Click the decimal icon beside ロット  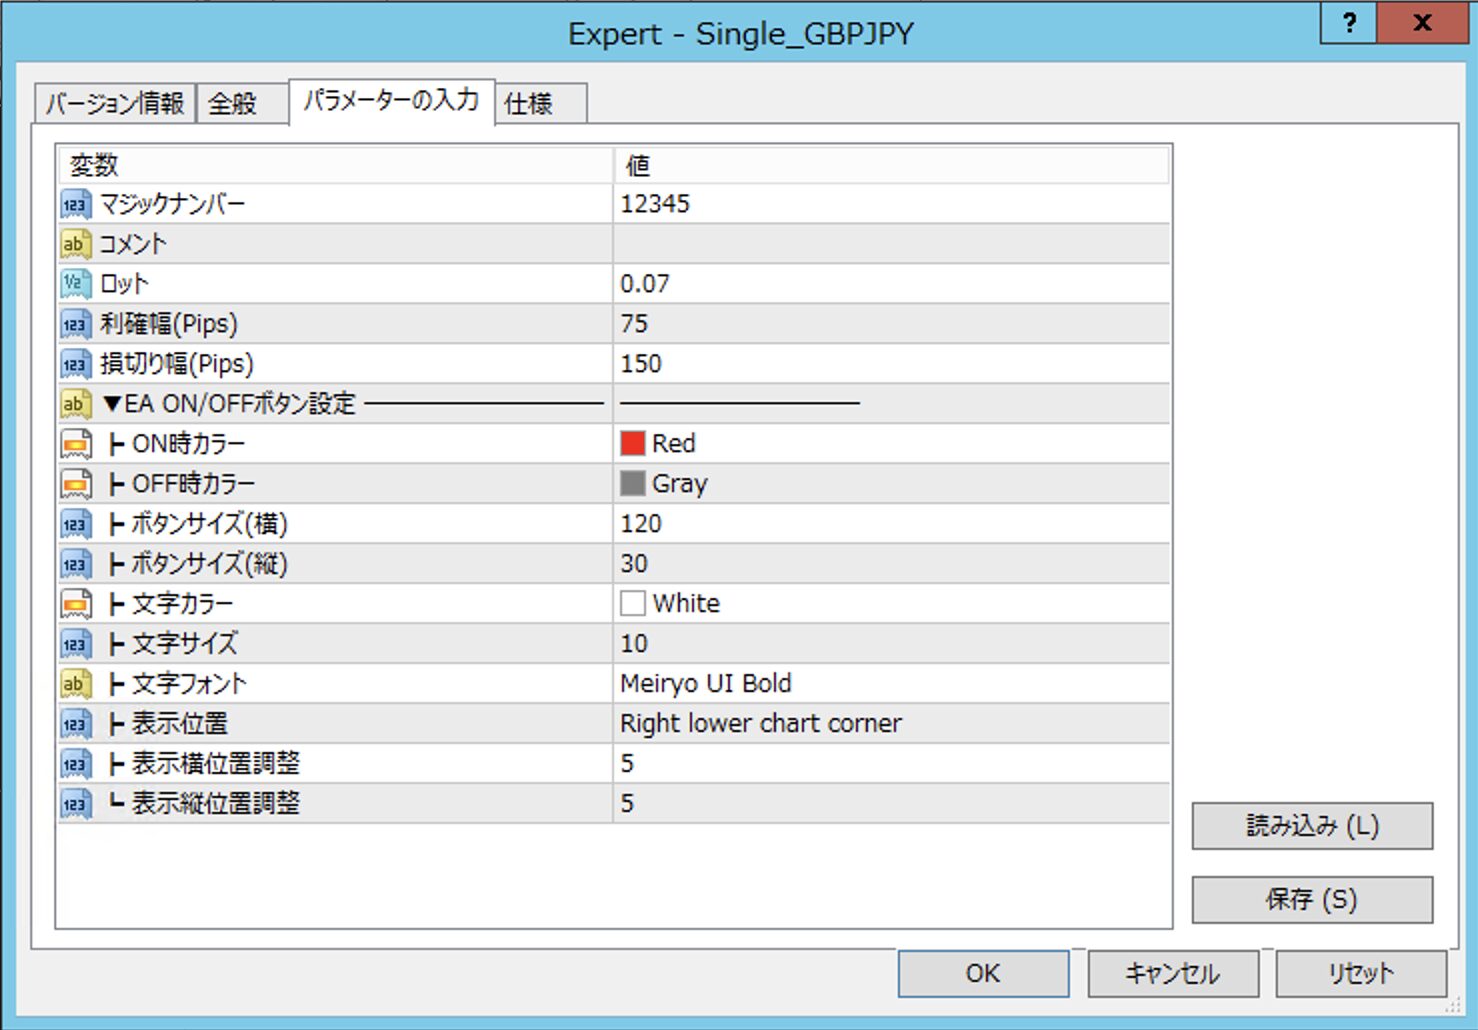click(x=75, y=284)
